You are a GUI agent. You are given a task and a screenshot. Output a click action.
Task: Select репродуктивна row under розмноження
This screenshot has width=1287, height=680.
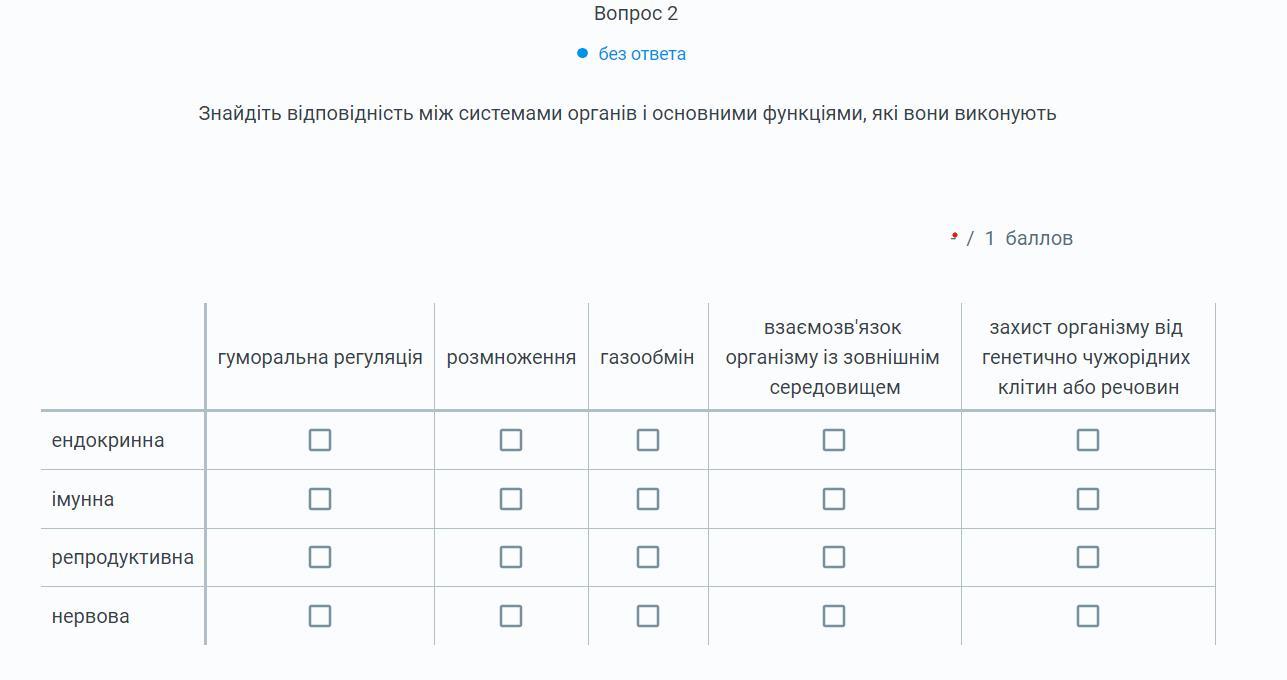[x=511, y=557]
